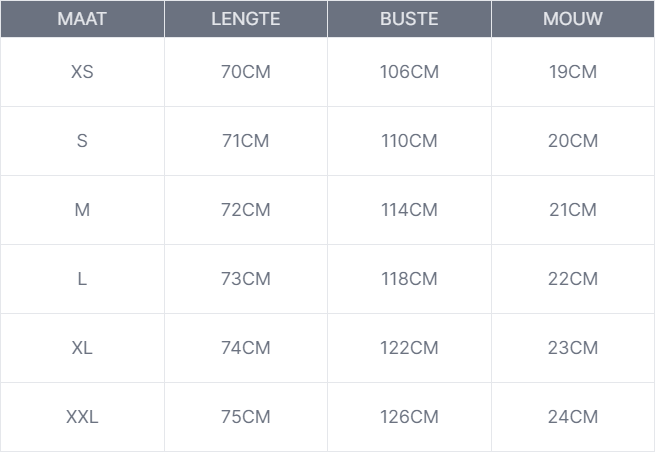Select the 23CM sleeve value
The image size is (655, 452).
click(573, 348)
